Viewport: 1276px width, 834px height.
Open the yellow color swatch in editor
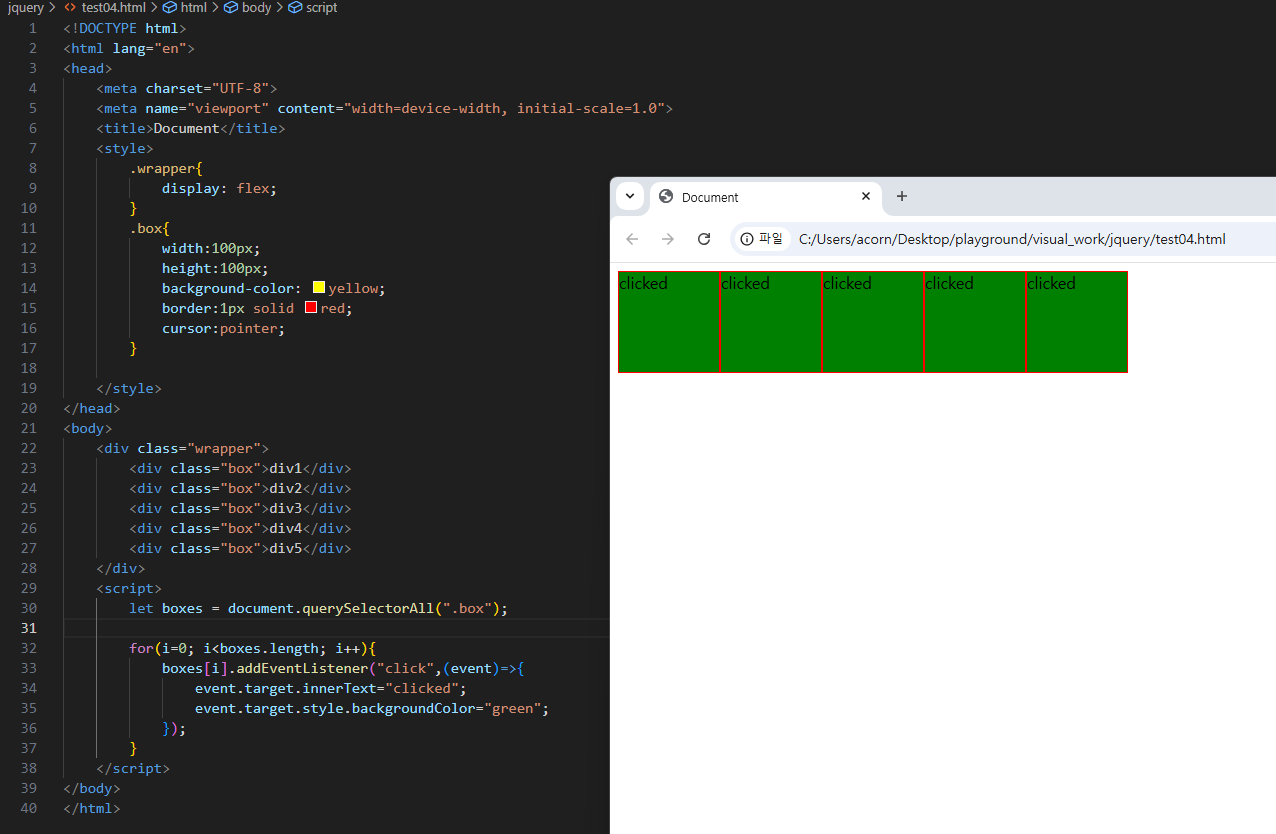click(319, 287)
